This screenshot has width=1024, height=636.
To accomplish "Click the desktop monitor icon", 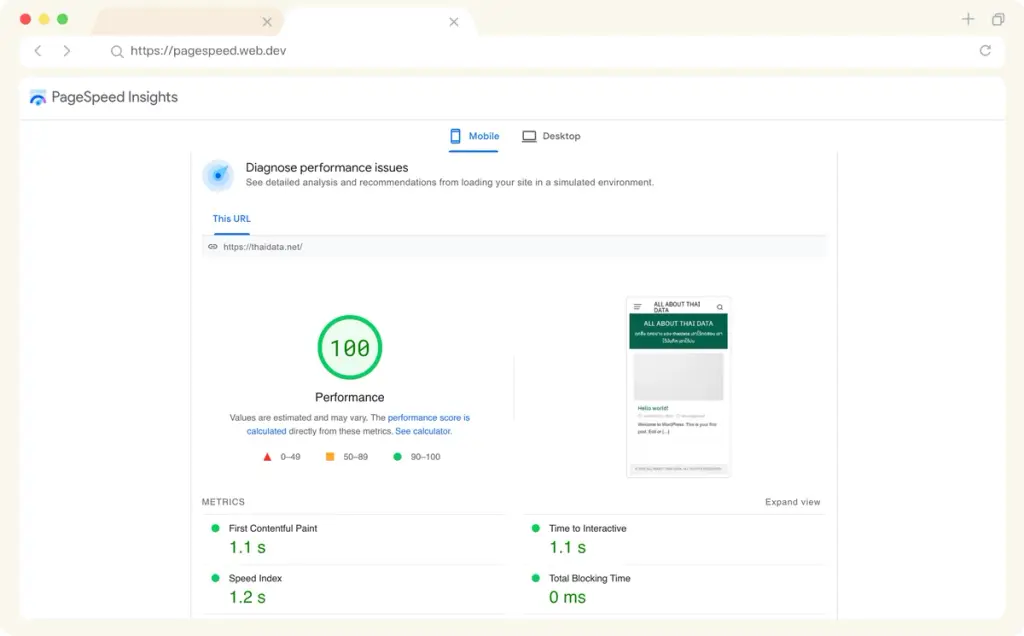I will tap(529, 136).
